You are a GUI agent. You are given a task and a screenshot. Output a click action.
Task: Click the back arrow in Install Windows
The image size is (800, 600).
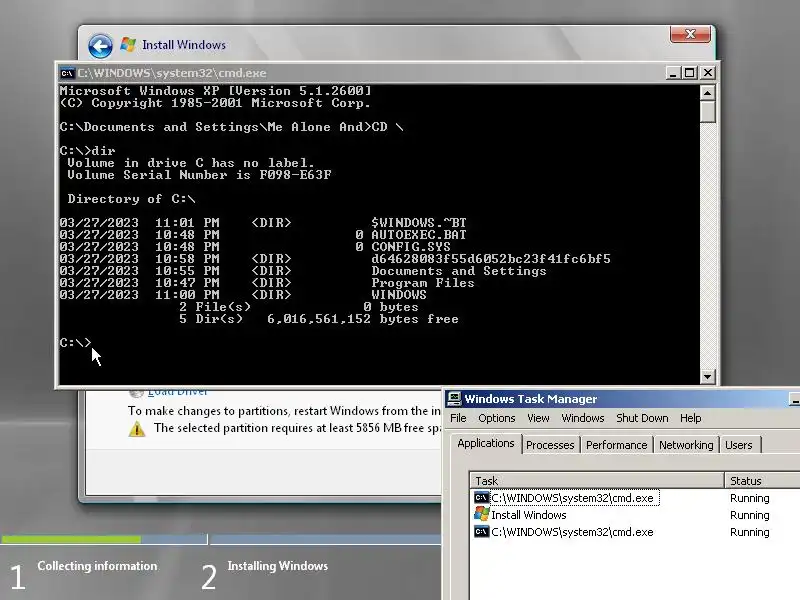(100, 46)
